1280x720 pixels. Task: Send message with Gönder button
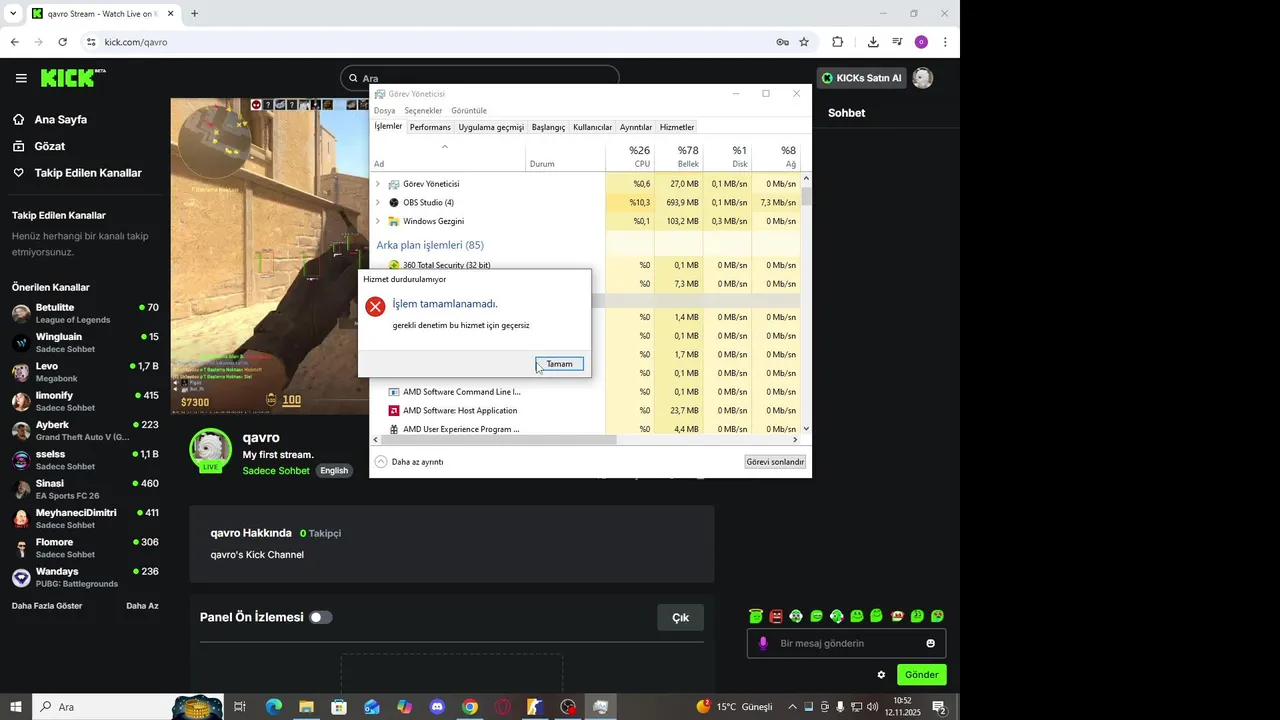click(921, 675)
